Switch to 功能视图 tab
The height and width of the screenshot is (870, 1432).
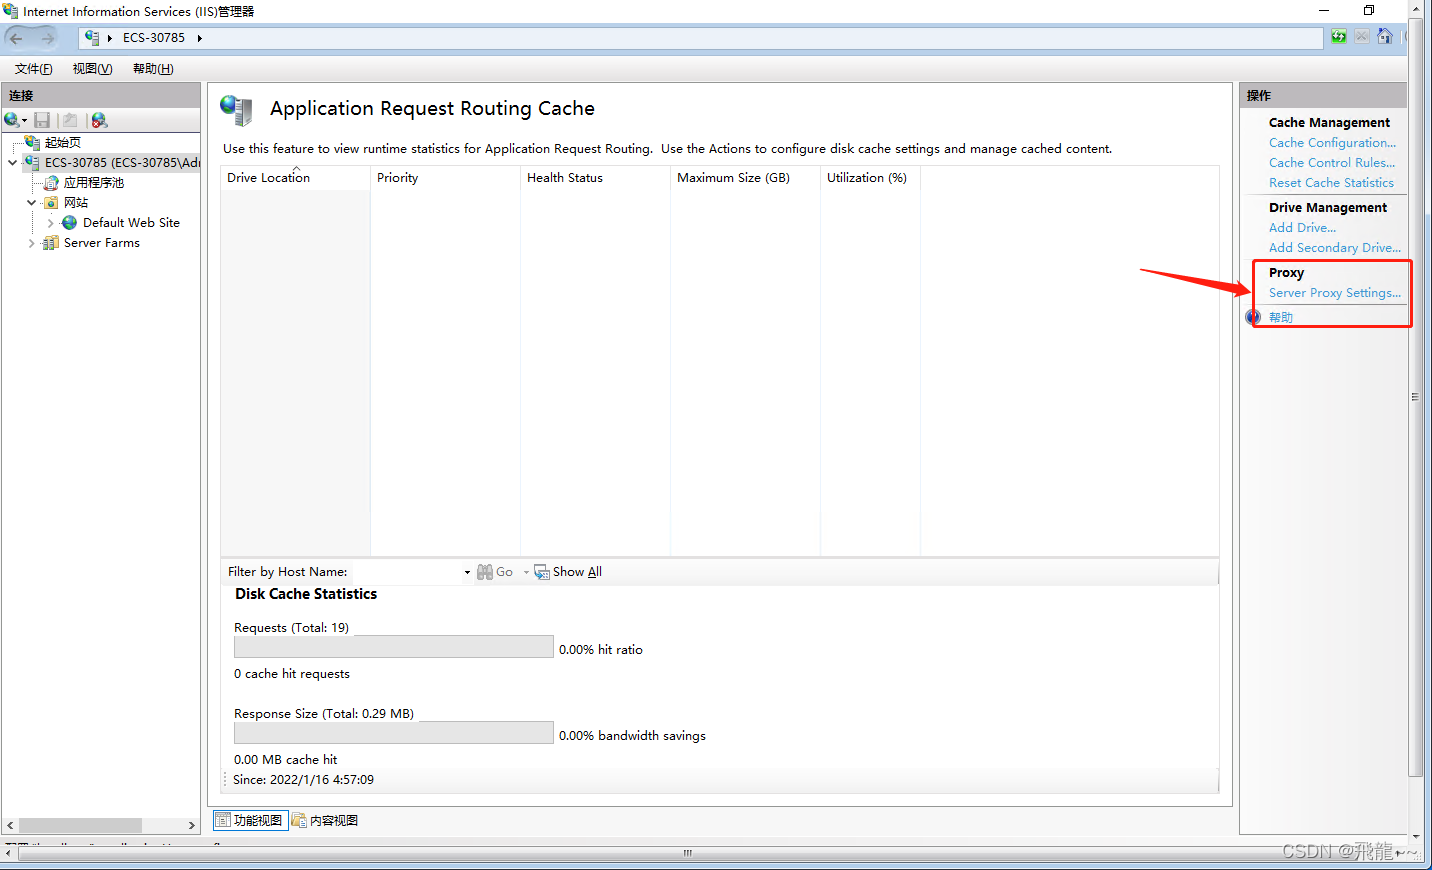pyautogui.click(x=250, y=821)
